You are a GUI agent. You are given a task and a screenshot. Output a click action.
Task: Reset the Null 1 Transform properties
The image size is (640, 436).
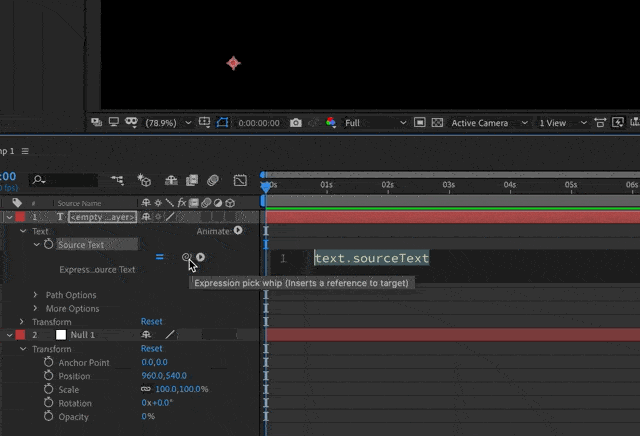click(151, 348)
